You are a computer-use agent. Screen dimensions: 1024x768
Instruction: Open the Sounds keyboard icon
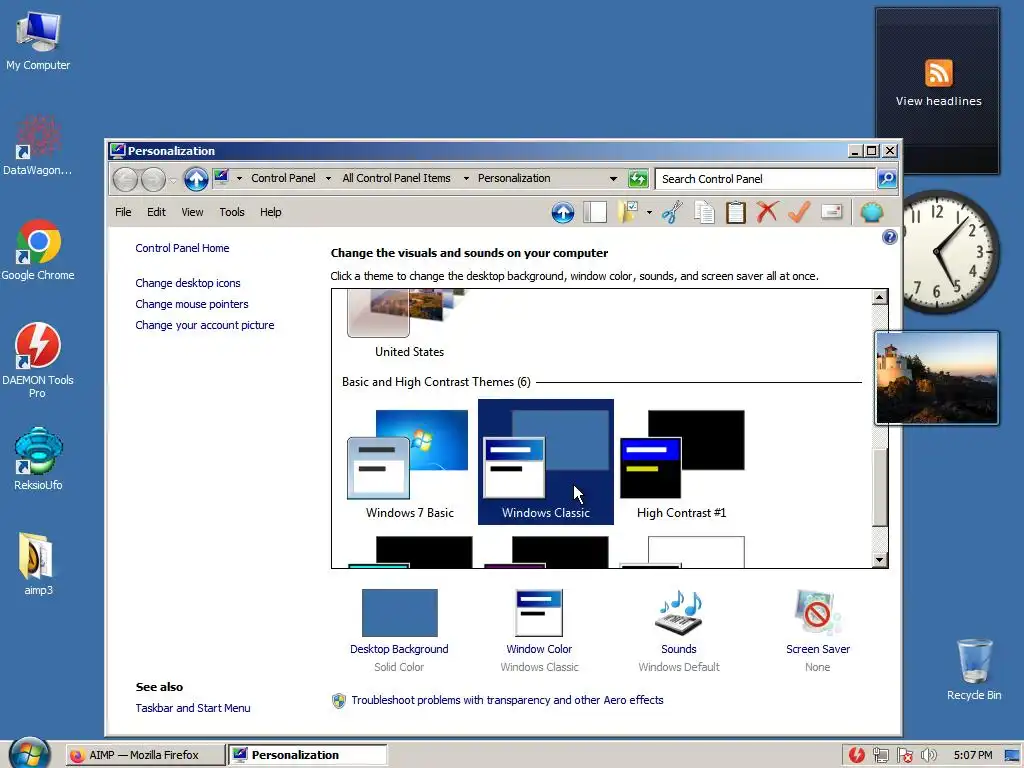[679, 613]
